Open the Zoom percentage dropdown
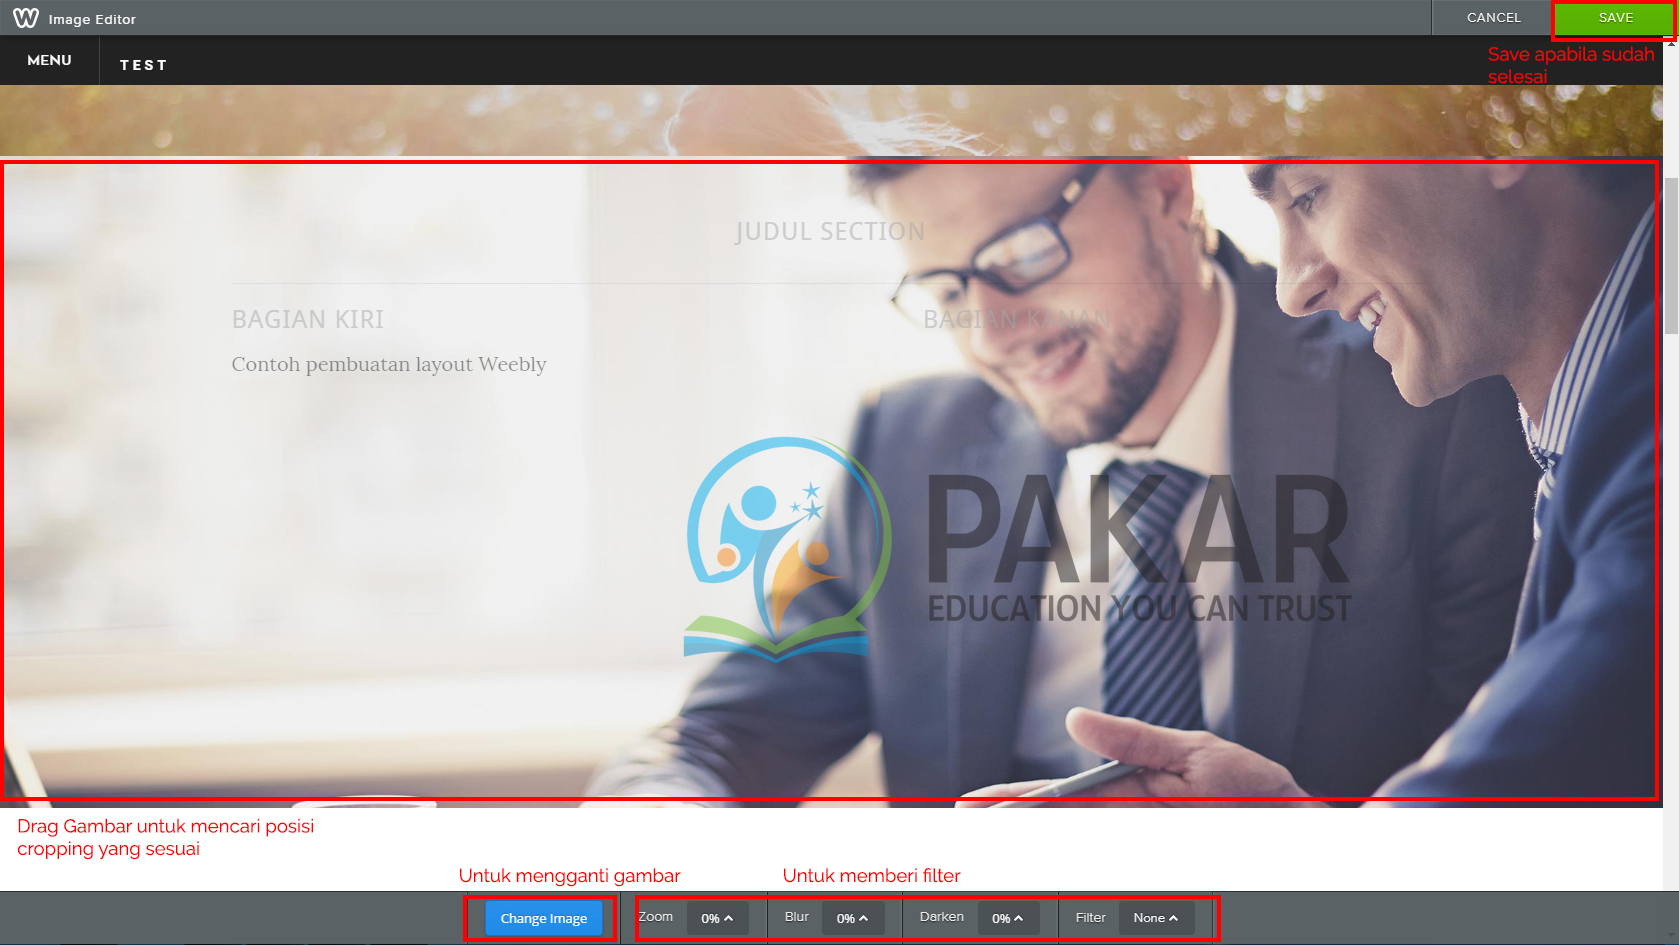 tap(717, 918)
